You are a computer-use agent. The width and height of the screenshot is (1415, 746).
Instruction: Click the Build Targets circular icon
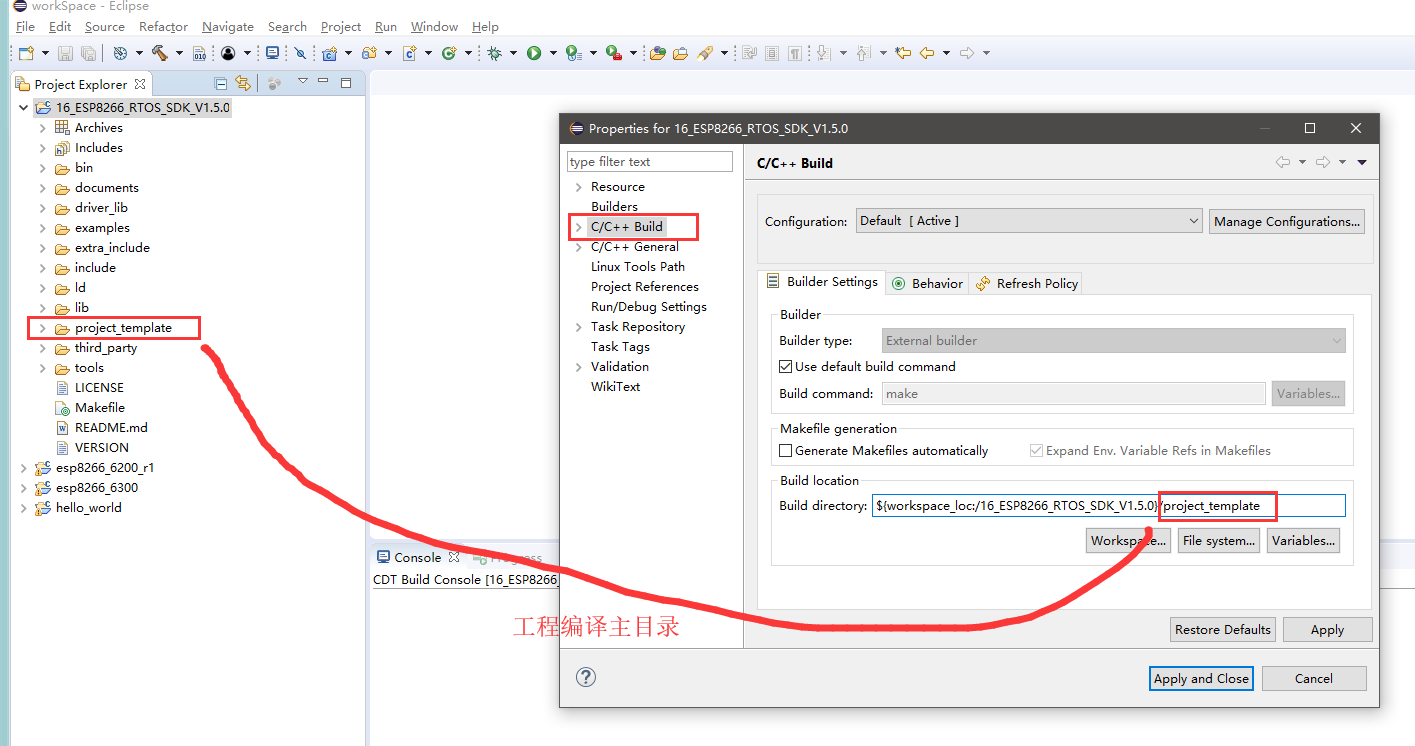coord(119,53)
